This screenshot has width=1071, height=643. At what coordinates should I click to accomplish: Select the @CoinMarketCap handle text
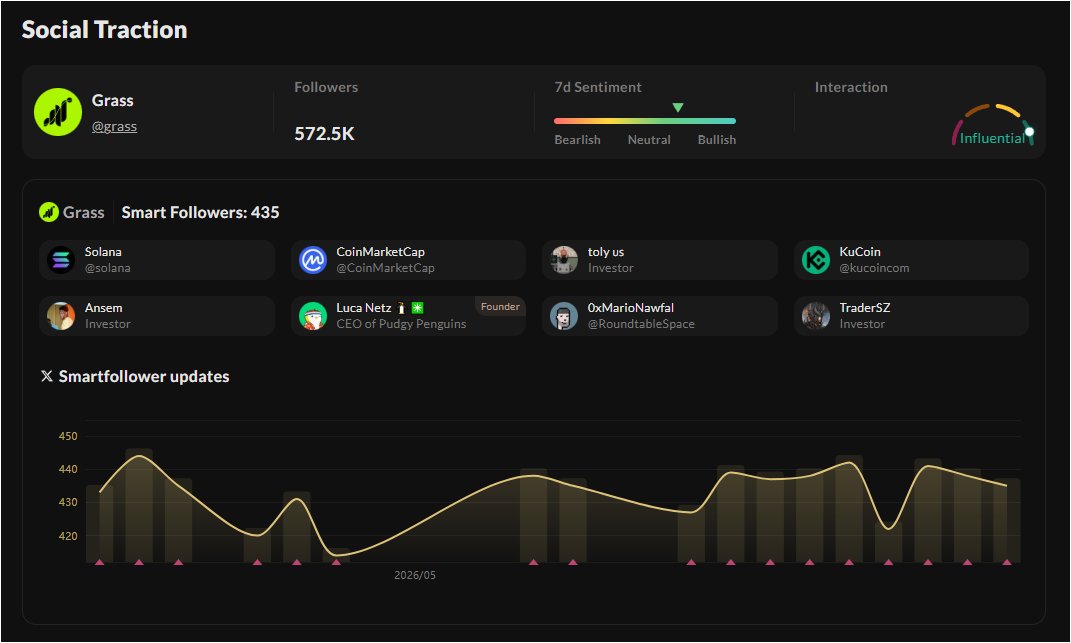point(385,268)
